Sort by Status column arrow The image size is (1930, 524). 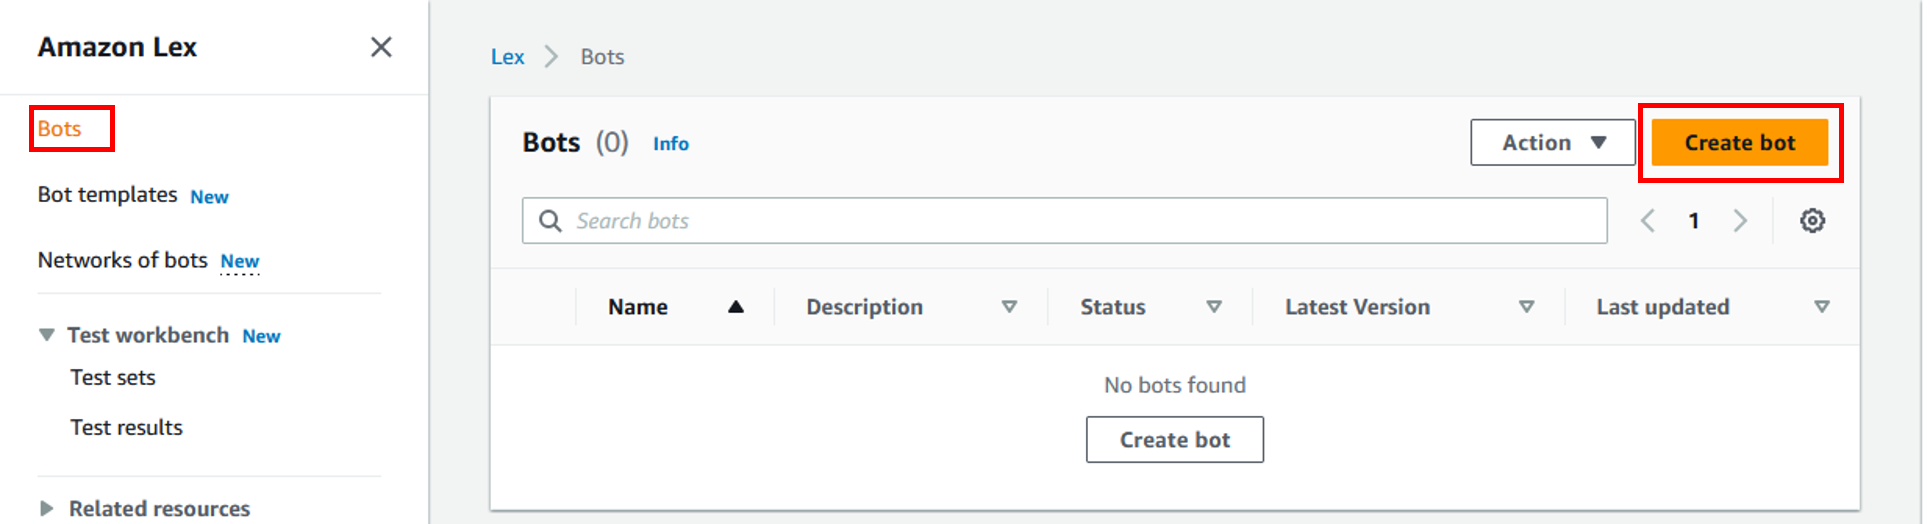tap(1214, 307)
